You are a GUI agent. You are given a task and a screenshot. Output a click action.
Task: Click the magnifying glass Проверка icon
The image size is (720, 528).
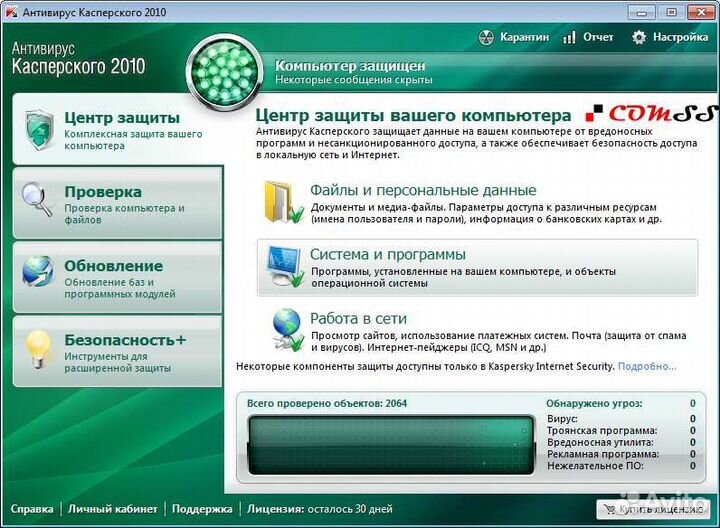[37, 200]
